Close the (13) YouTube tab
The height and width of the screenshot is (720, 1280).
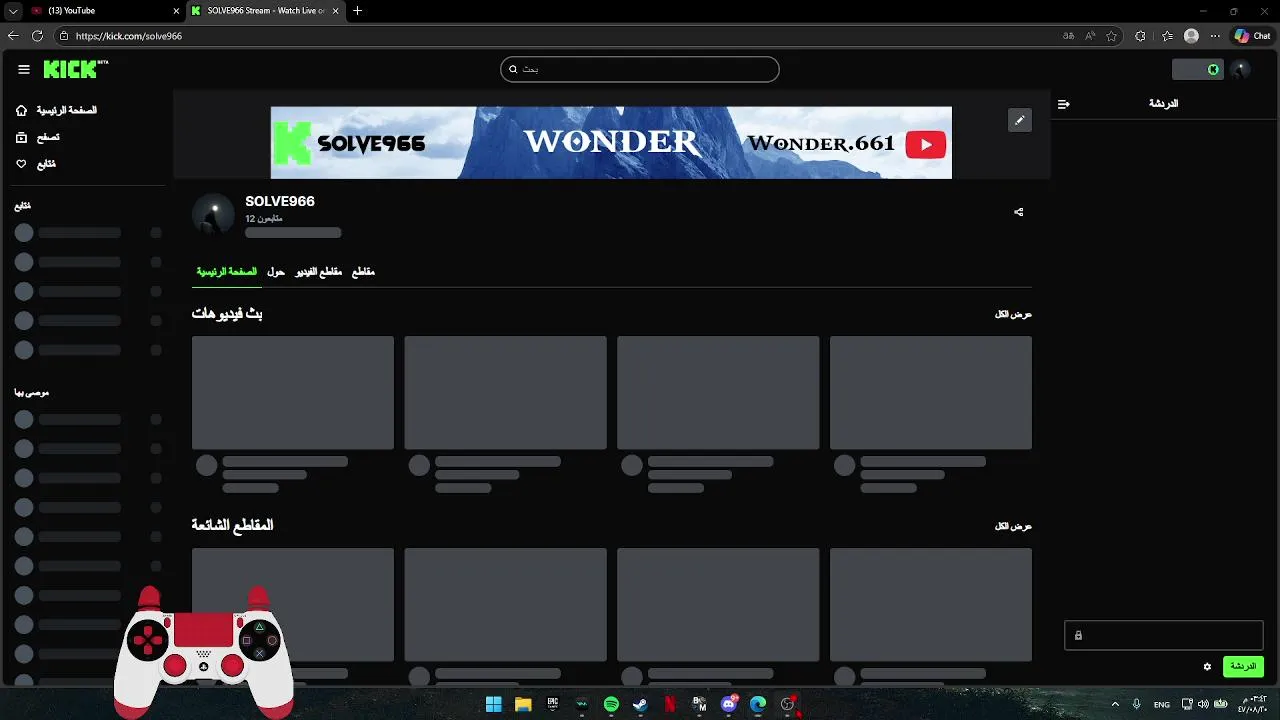(177, 11)
